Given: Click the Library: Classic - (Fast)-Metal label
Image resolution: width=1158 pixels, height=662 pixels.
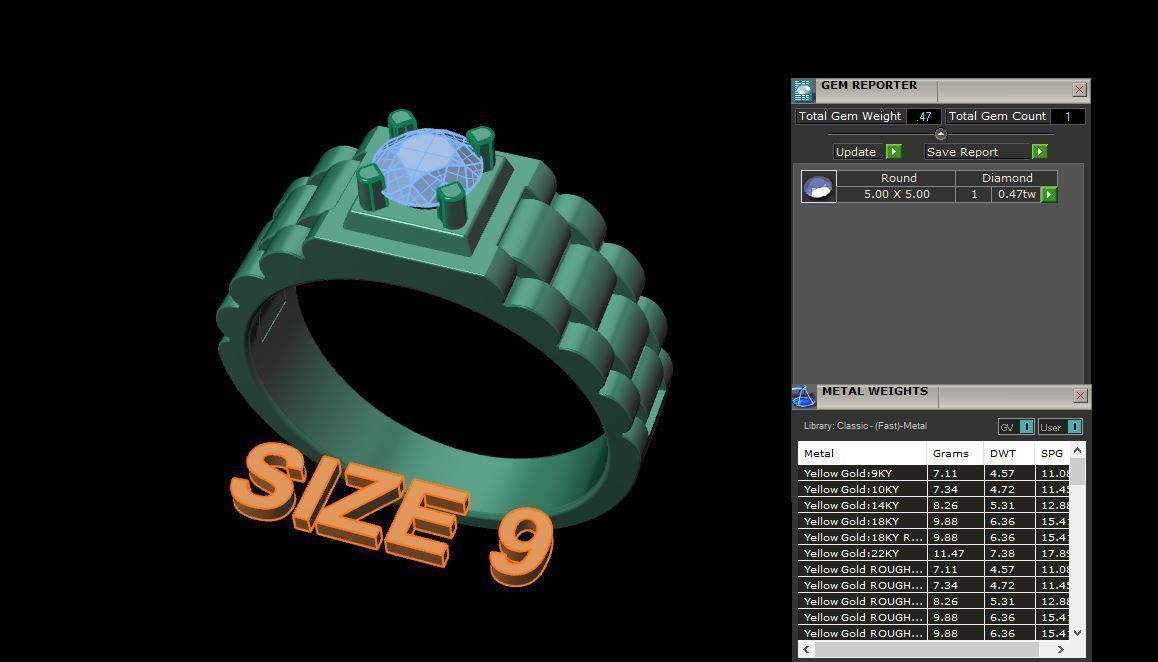Looking at the screenshot, I should (865, 426).
